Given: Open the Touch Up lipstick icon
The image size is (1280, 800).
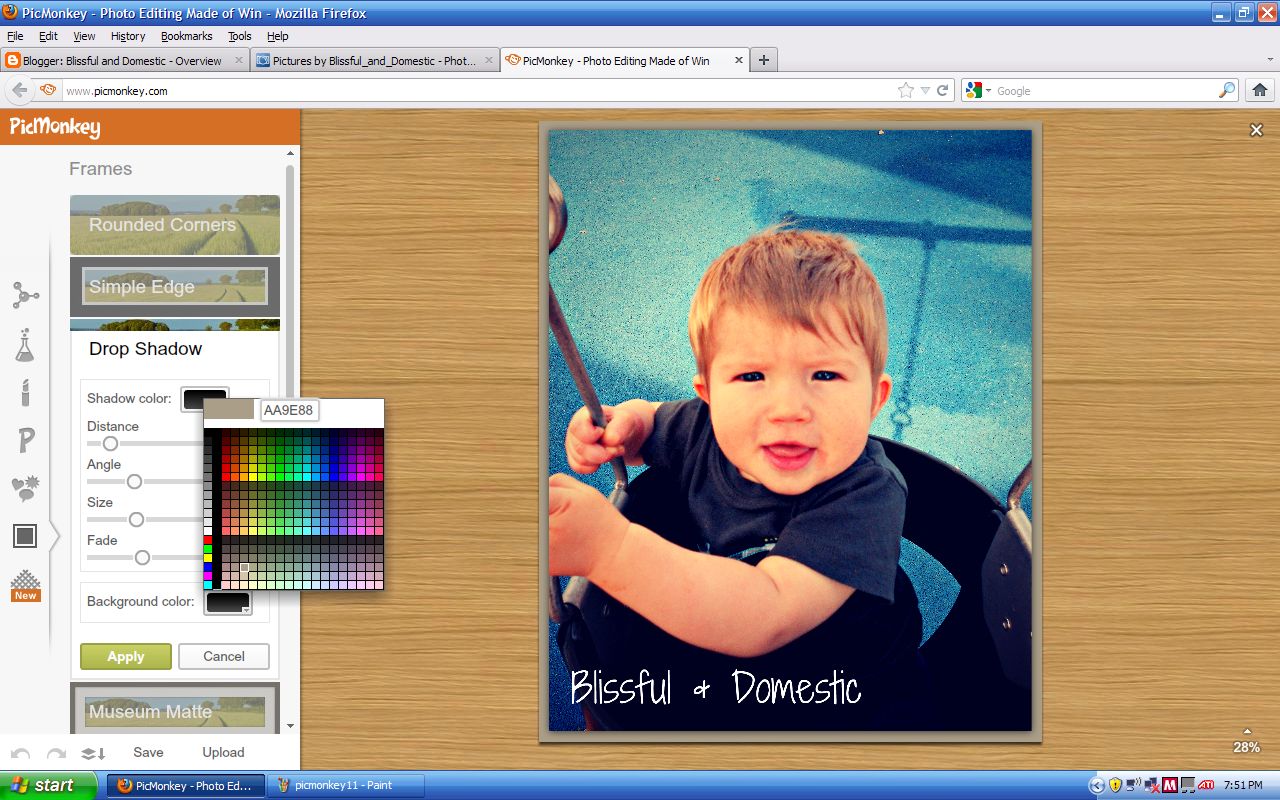Looking at the screenshot, I should 25,392.
